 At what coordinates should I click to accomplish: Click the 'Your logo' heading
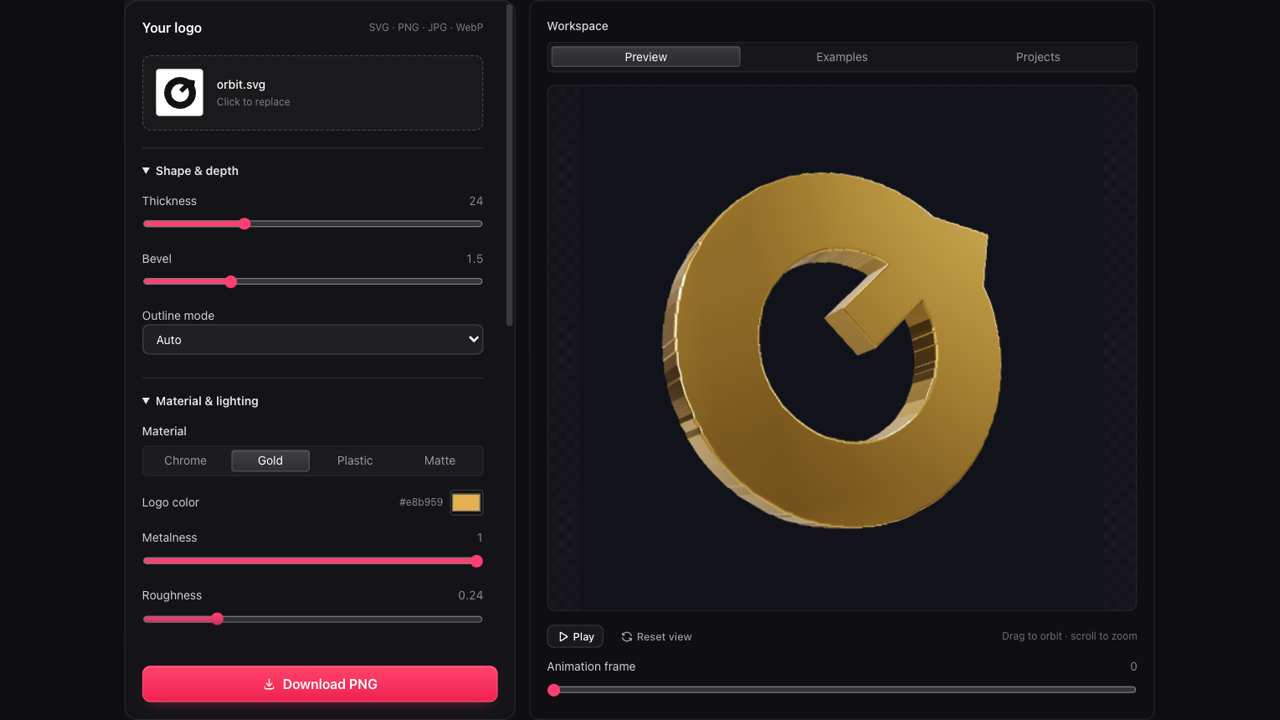click(172, 28)
